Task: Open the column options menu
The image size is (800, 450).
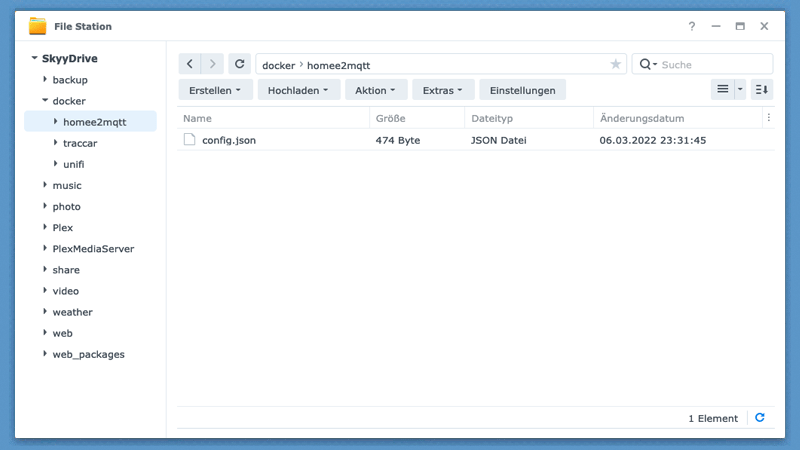Action: [768, 118]
